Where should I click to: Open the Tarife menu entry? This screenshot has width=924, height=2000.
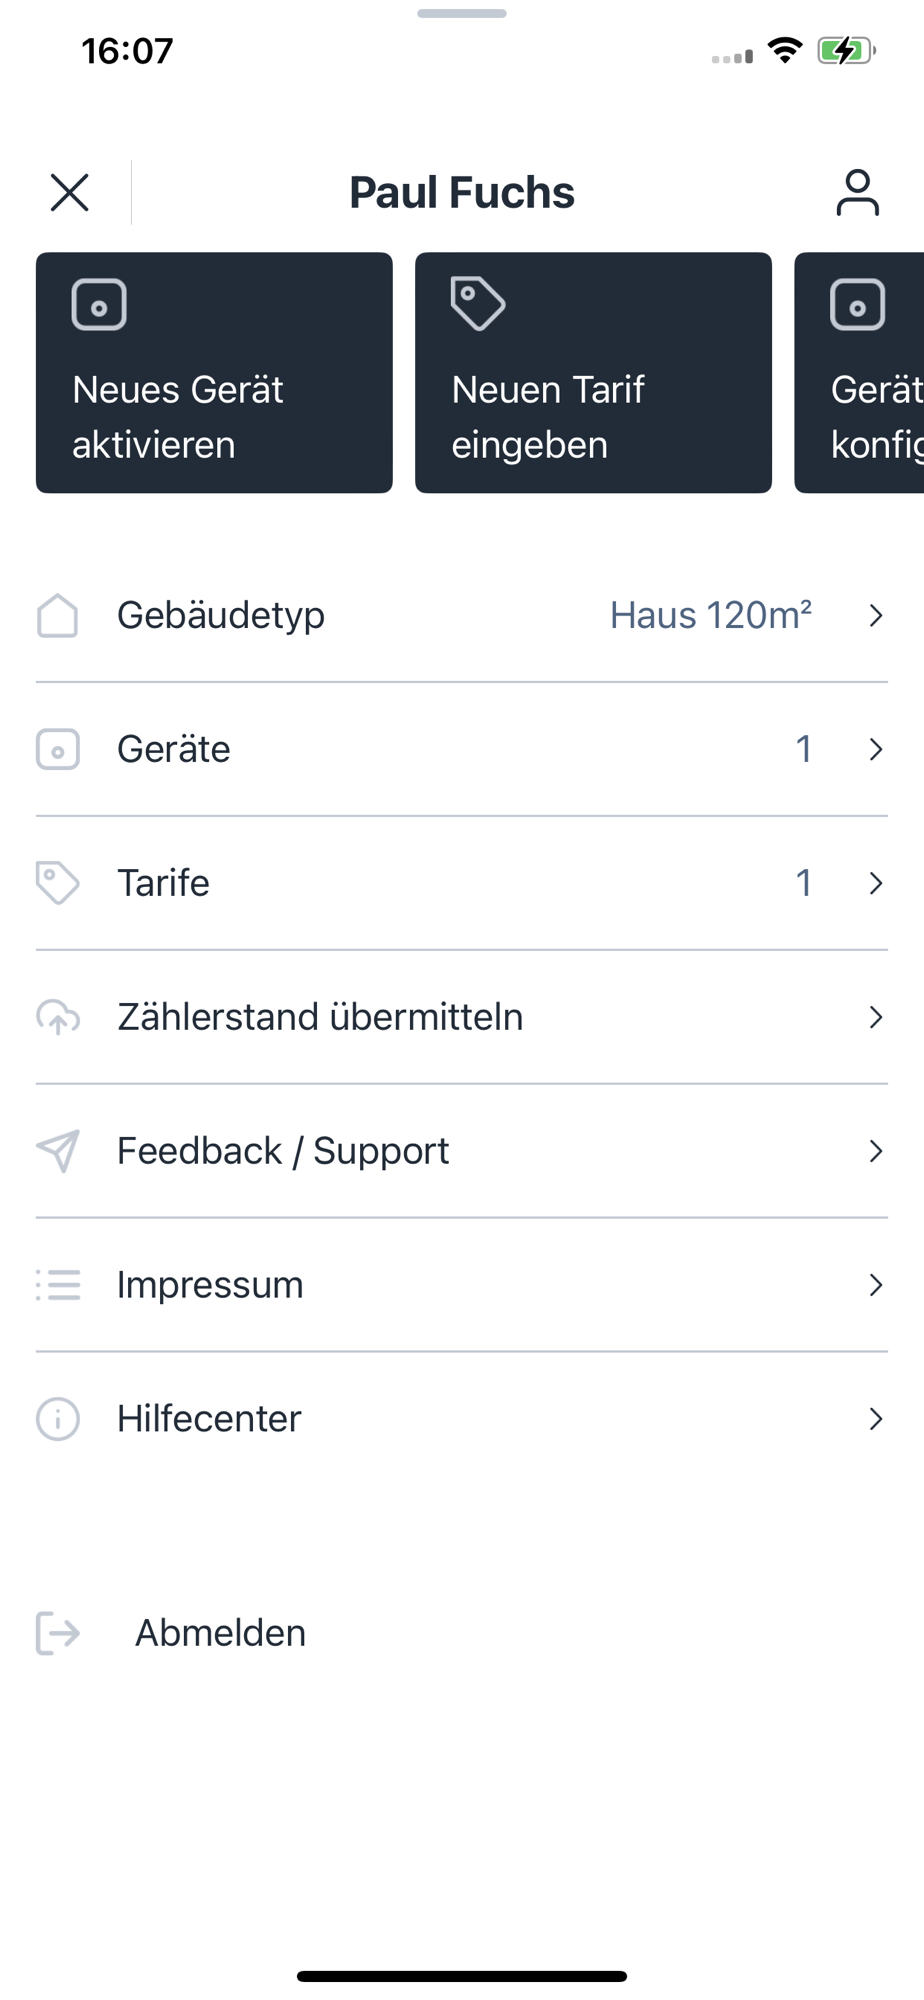point(164,883)
